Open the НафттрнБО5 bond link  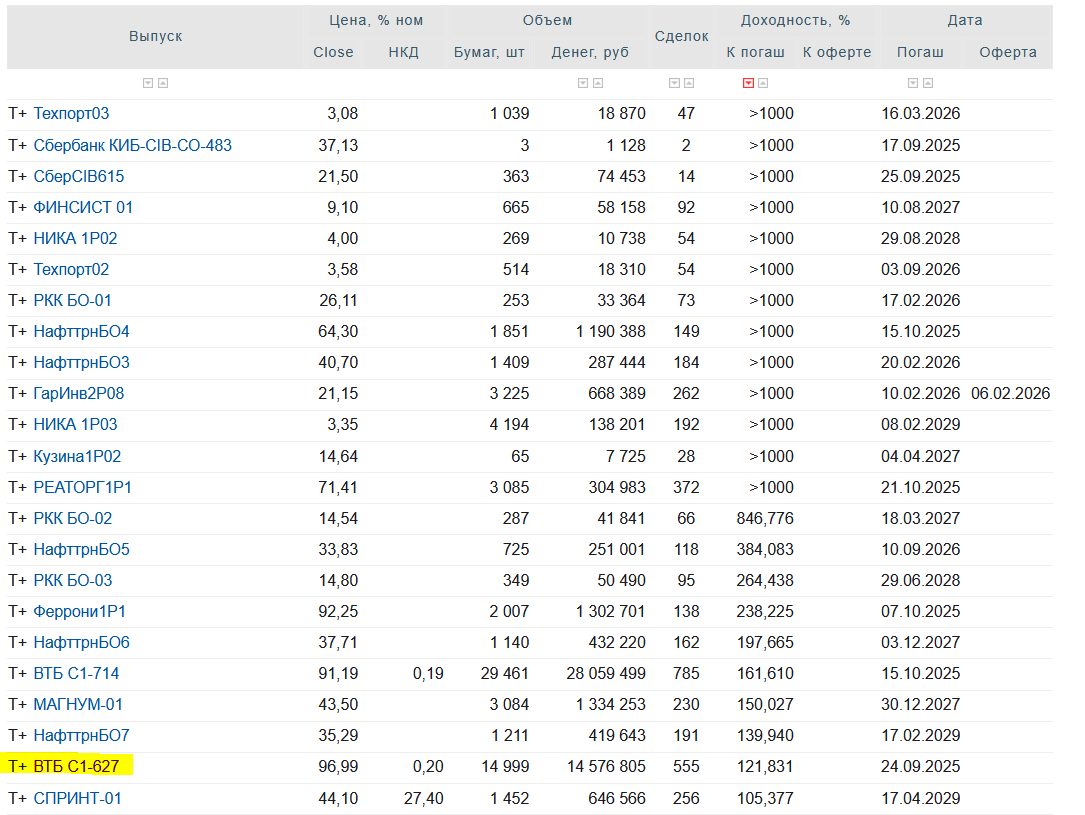(82, 550)
